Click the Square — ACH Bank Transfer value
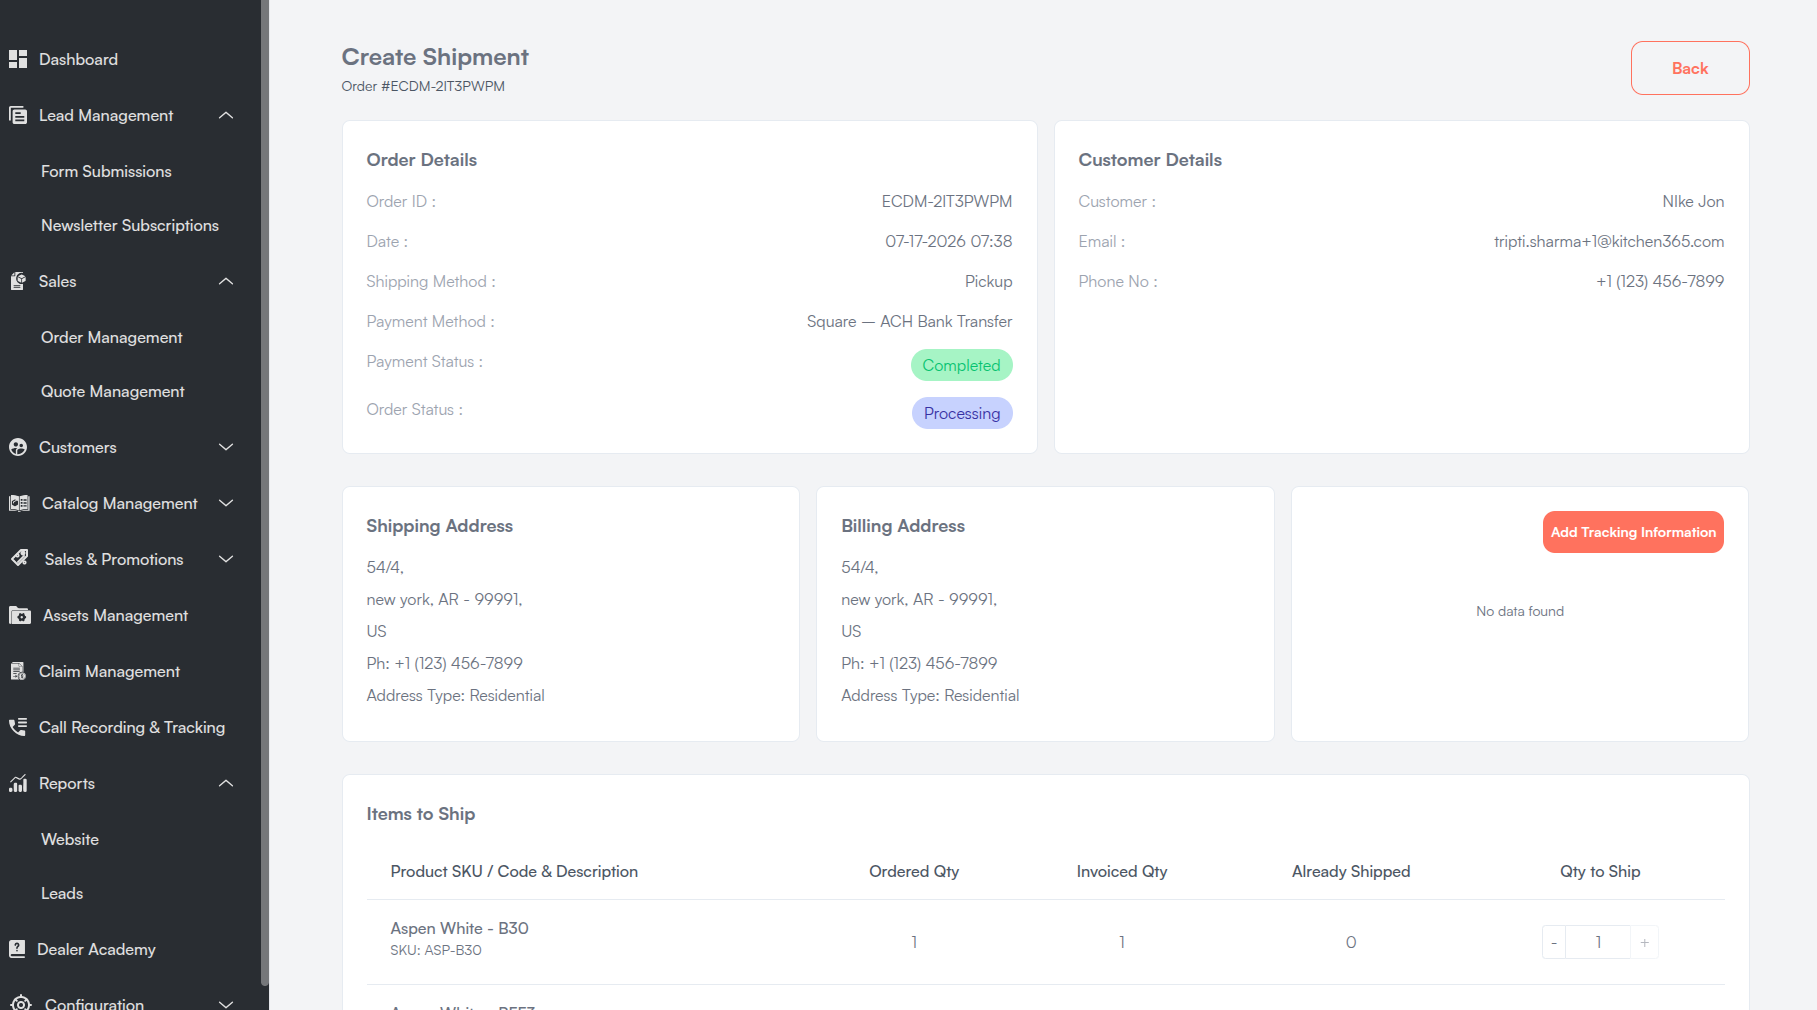This screenshot has height=1010, width=1817. tap(909, 321)
